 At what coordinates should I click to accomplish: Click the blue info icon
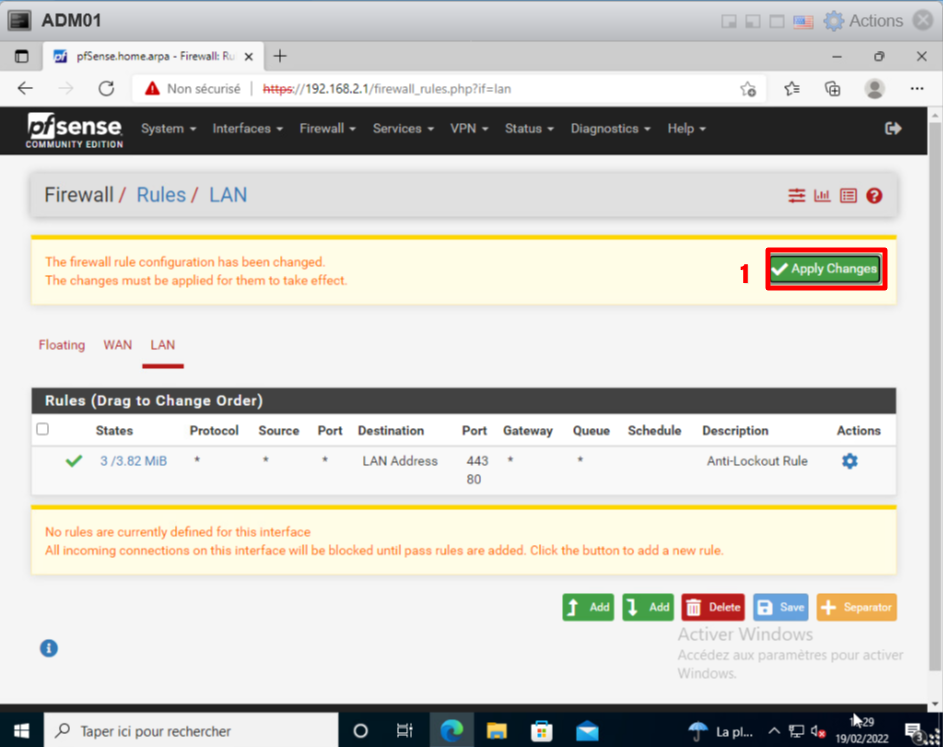click(x=49, y=648)
